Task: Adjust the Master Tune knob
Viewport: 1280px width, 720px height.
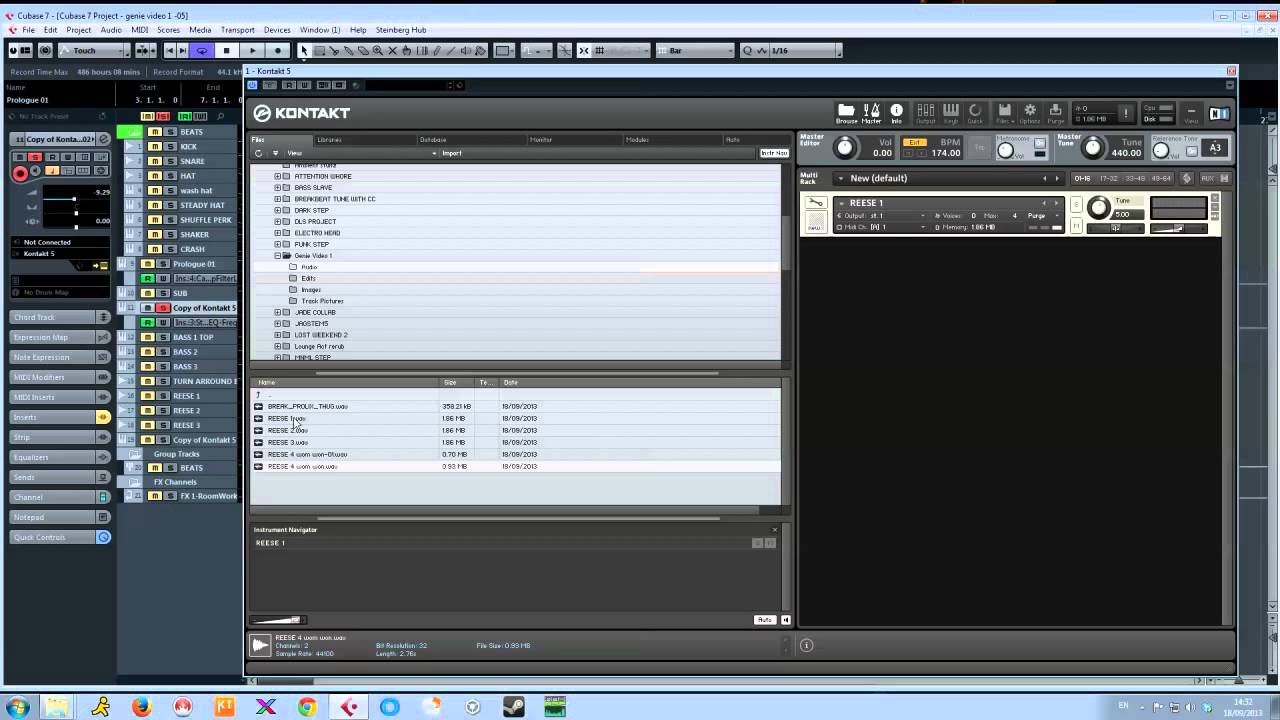Action: point(1093,148)
